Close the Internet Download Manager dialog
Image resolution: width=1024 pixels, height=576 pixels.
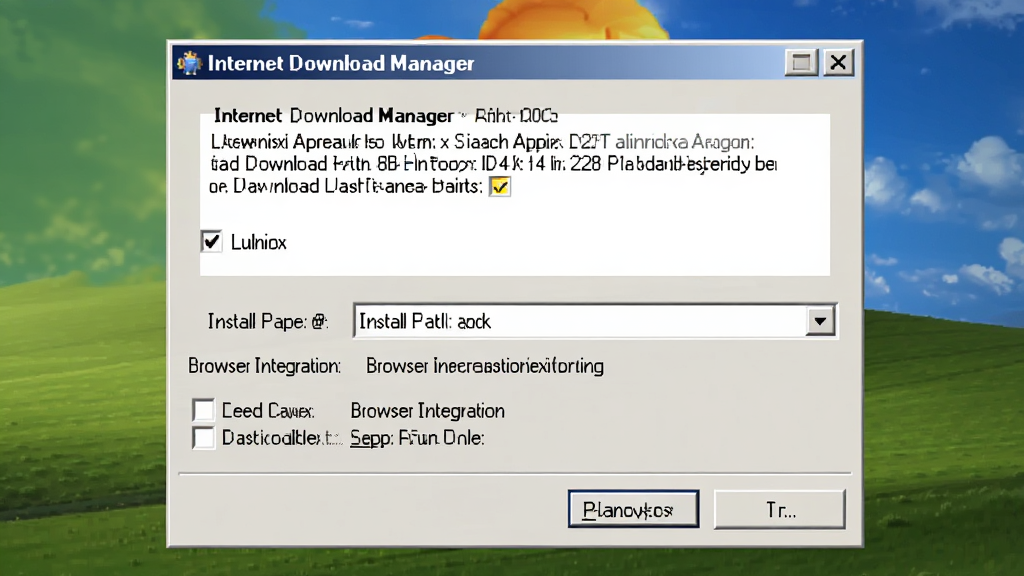click(x=839, y=63)
